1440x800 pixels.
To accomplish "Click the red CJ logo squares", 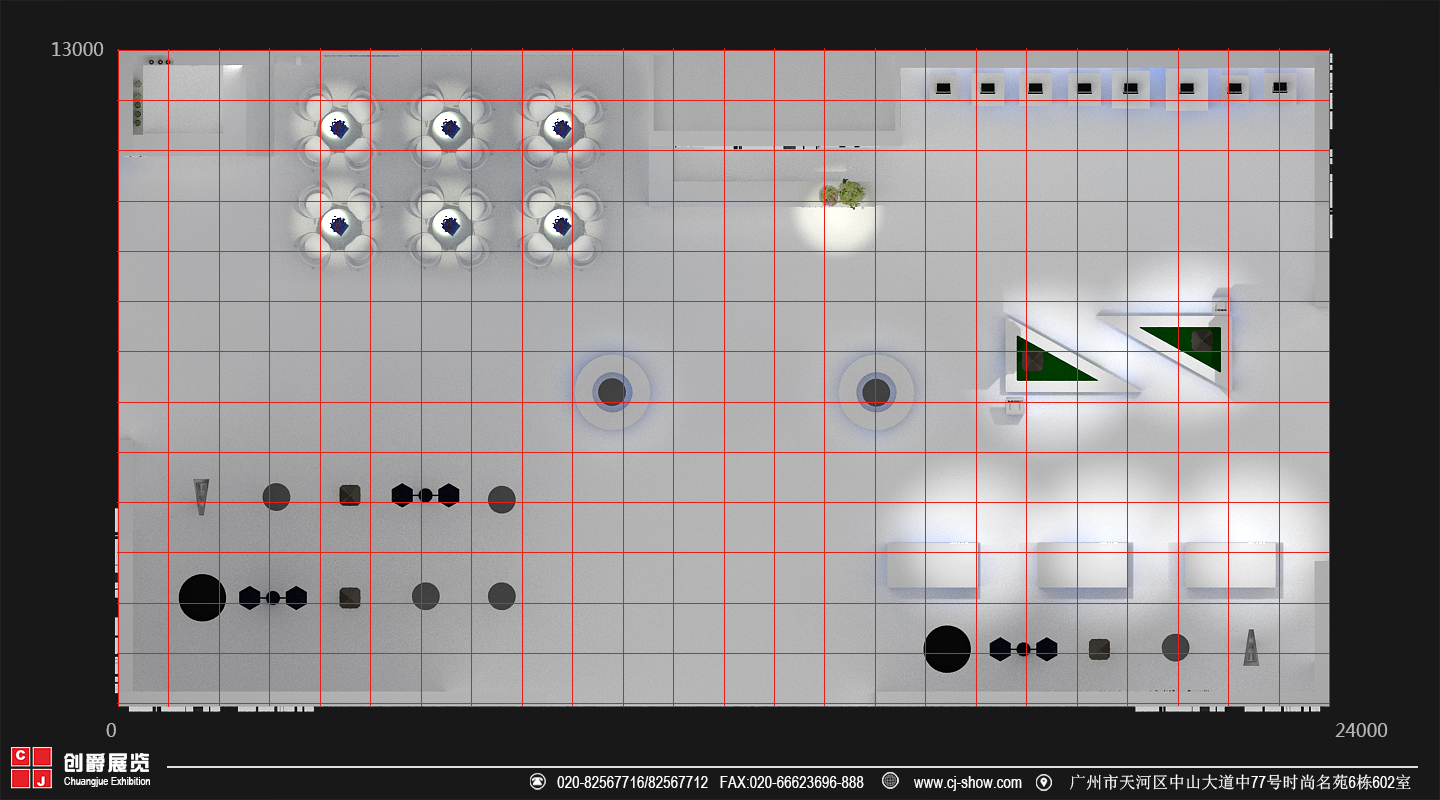I will (31, 767).
